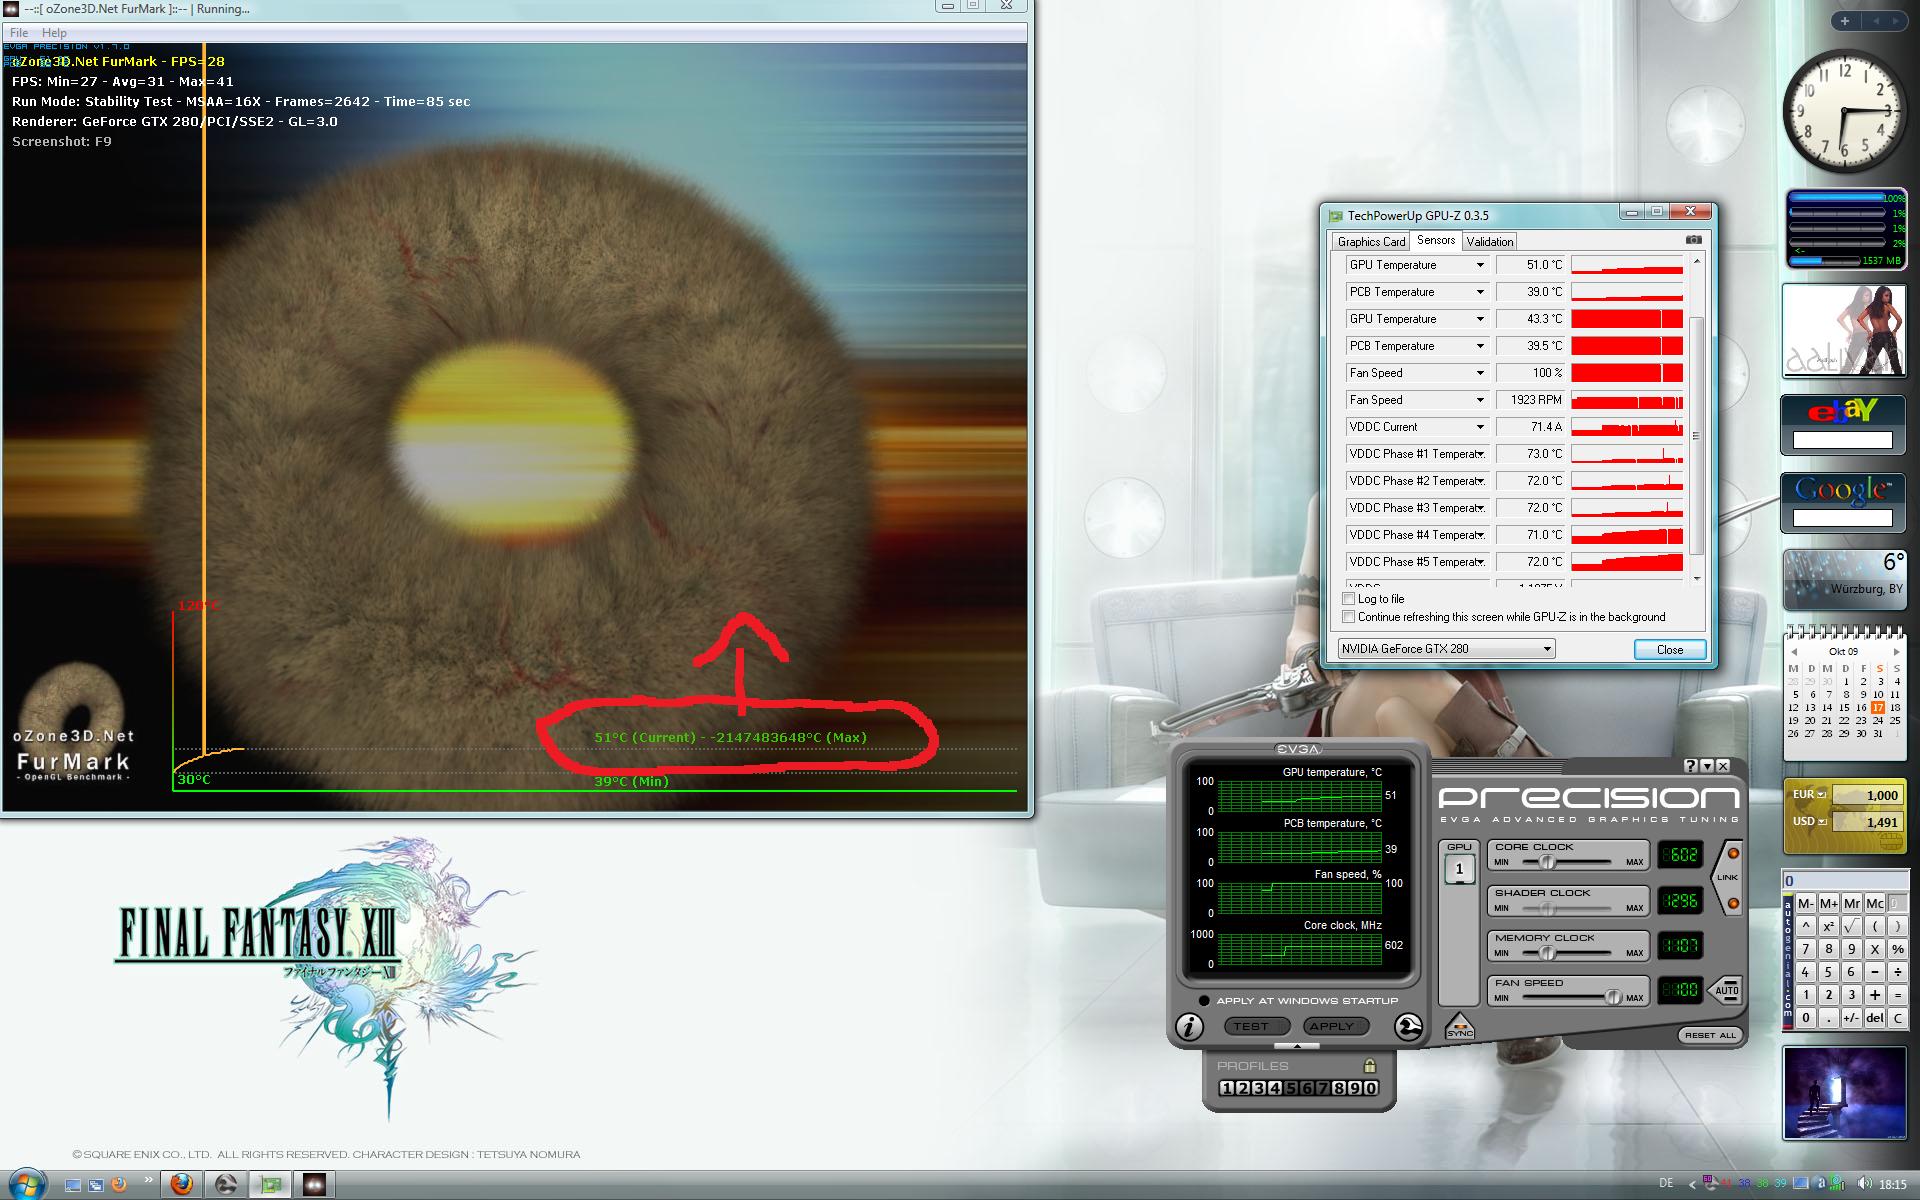
Task: Open the FurMark Help menu
Action: (54, 33)
